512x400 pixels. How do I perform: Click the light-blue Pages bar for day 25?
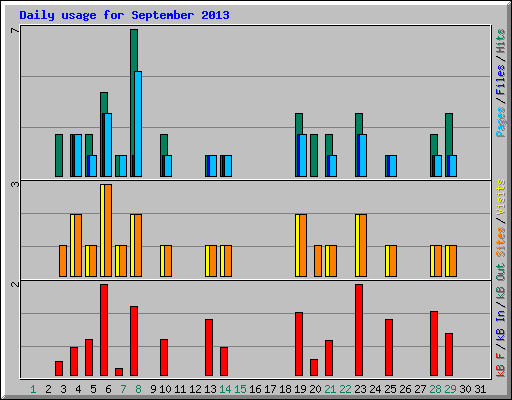(x=393, y=166)
